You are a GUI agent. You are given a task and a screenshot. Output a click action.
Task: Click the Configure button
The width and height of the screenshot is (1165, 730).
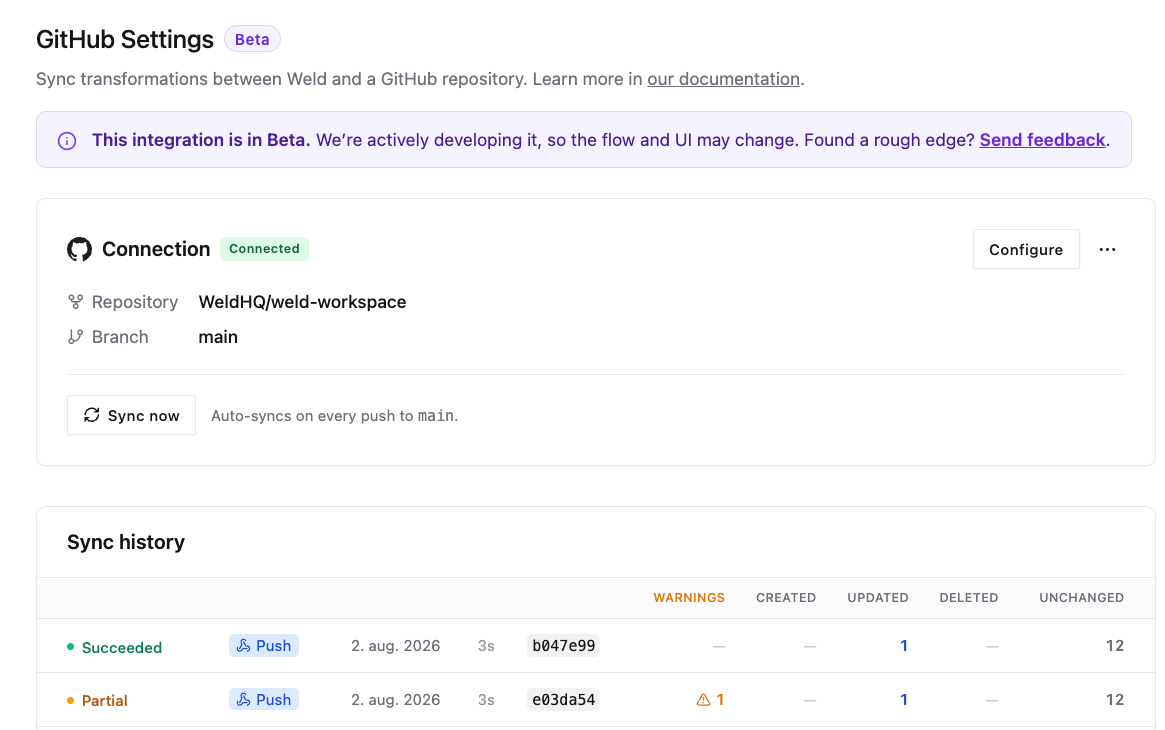[1026, 250]
